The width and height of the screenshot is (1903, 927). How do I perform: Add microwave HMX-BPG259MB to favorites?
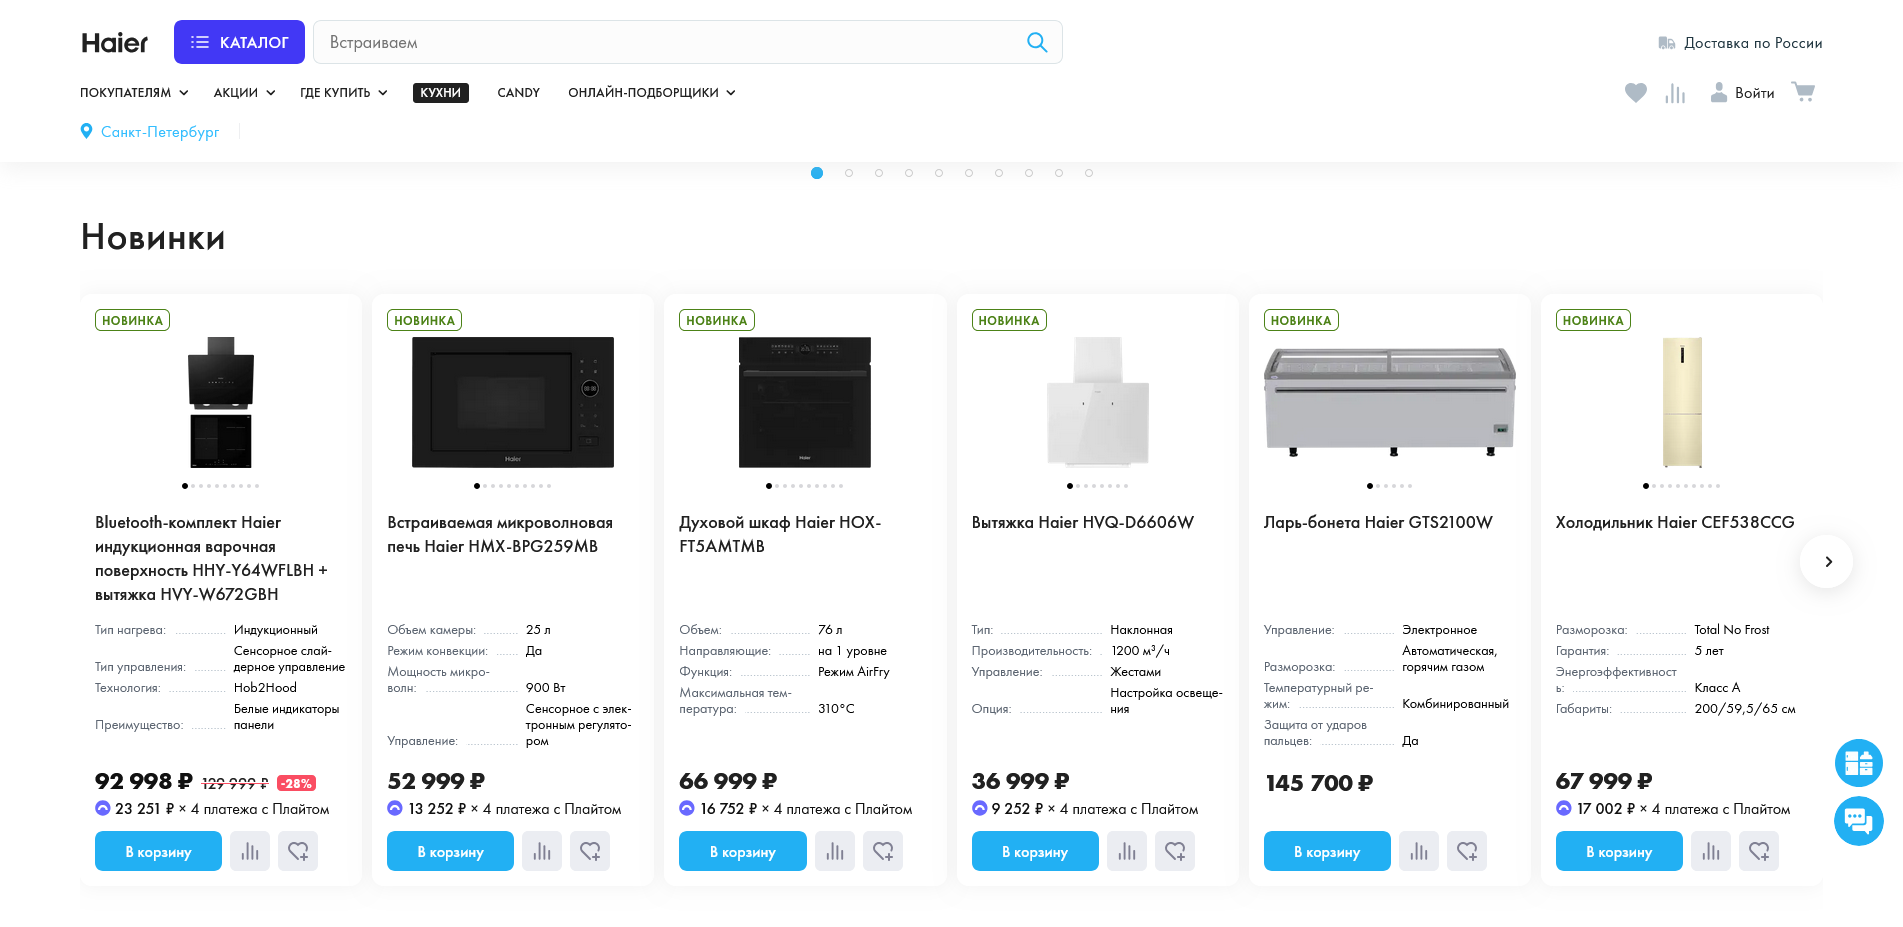(x=590, y=851)
